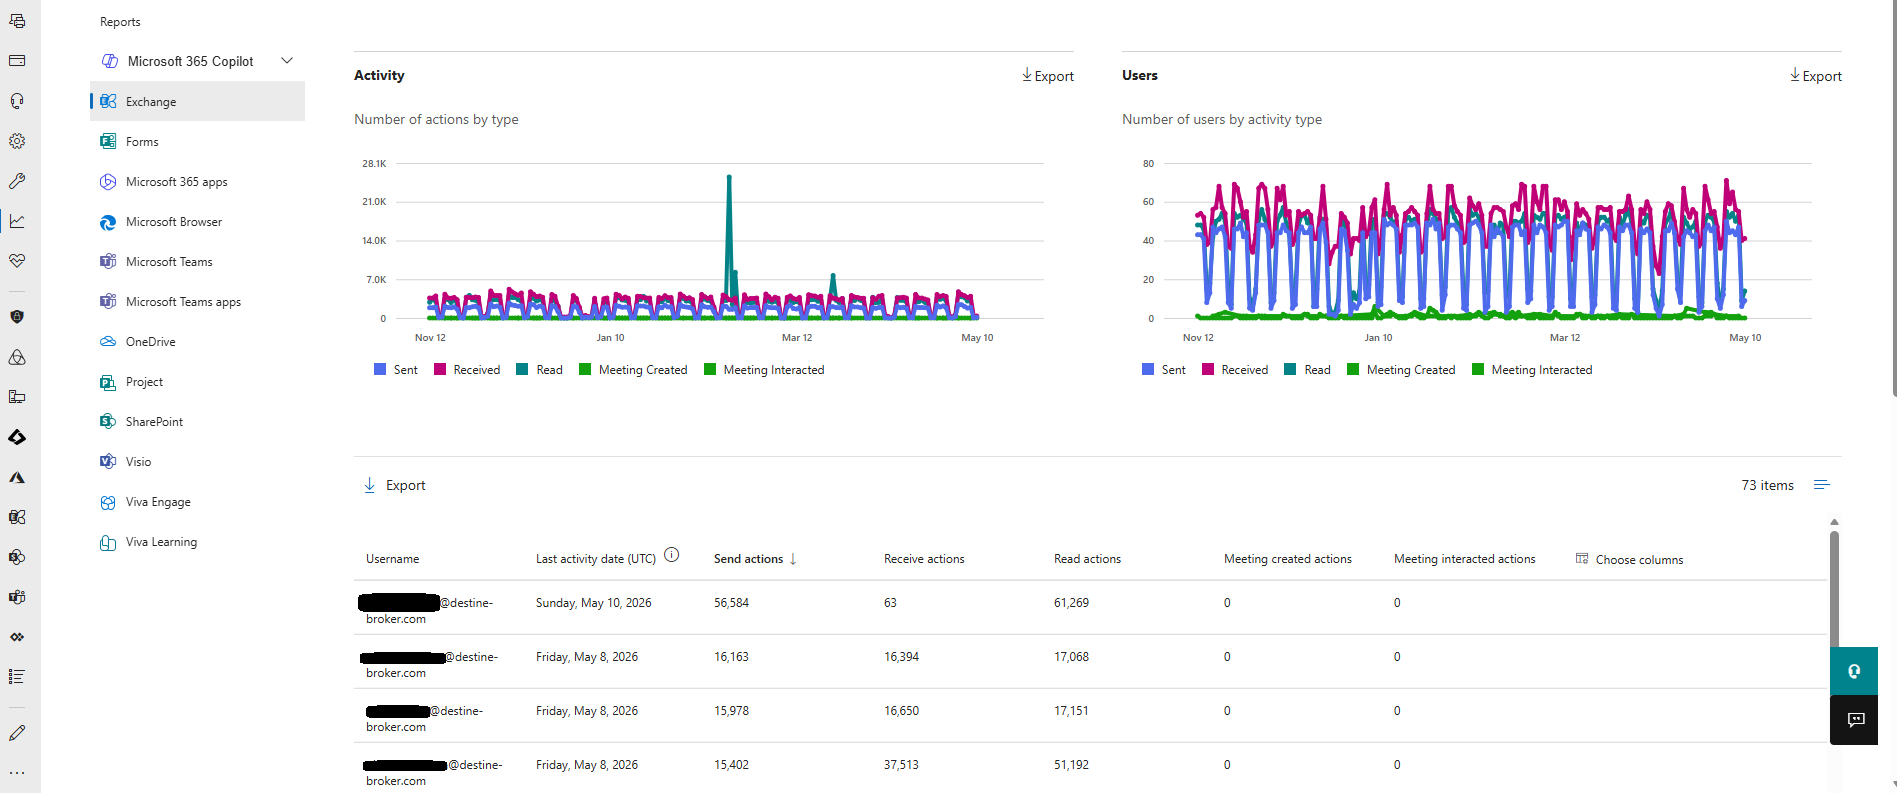The height and width of the screenshot is (793, 1897).
Task: Open Setup via the wrench icon in left rail
Action: [x=17, y=181]
